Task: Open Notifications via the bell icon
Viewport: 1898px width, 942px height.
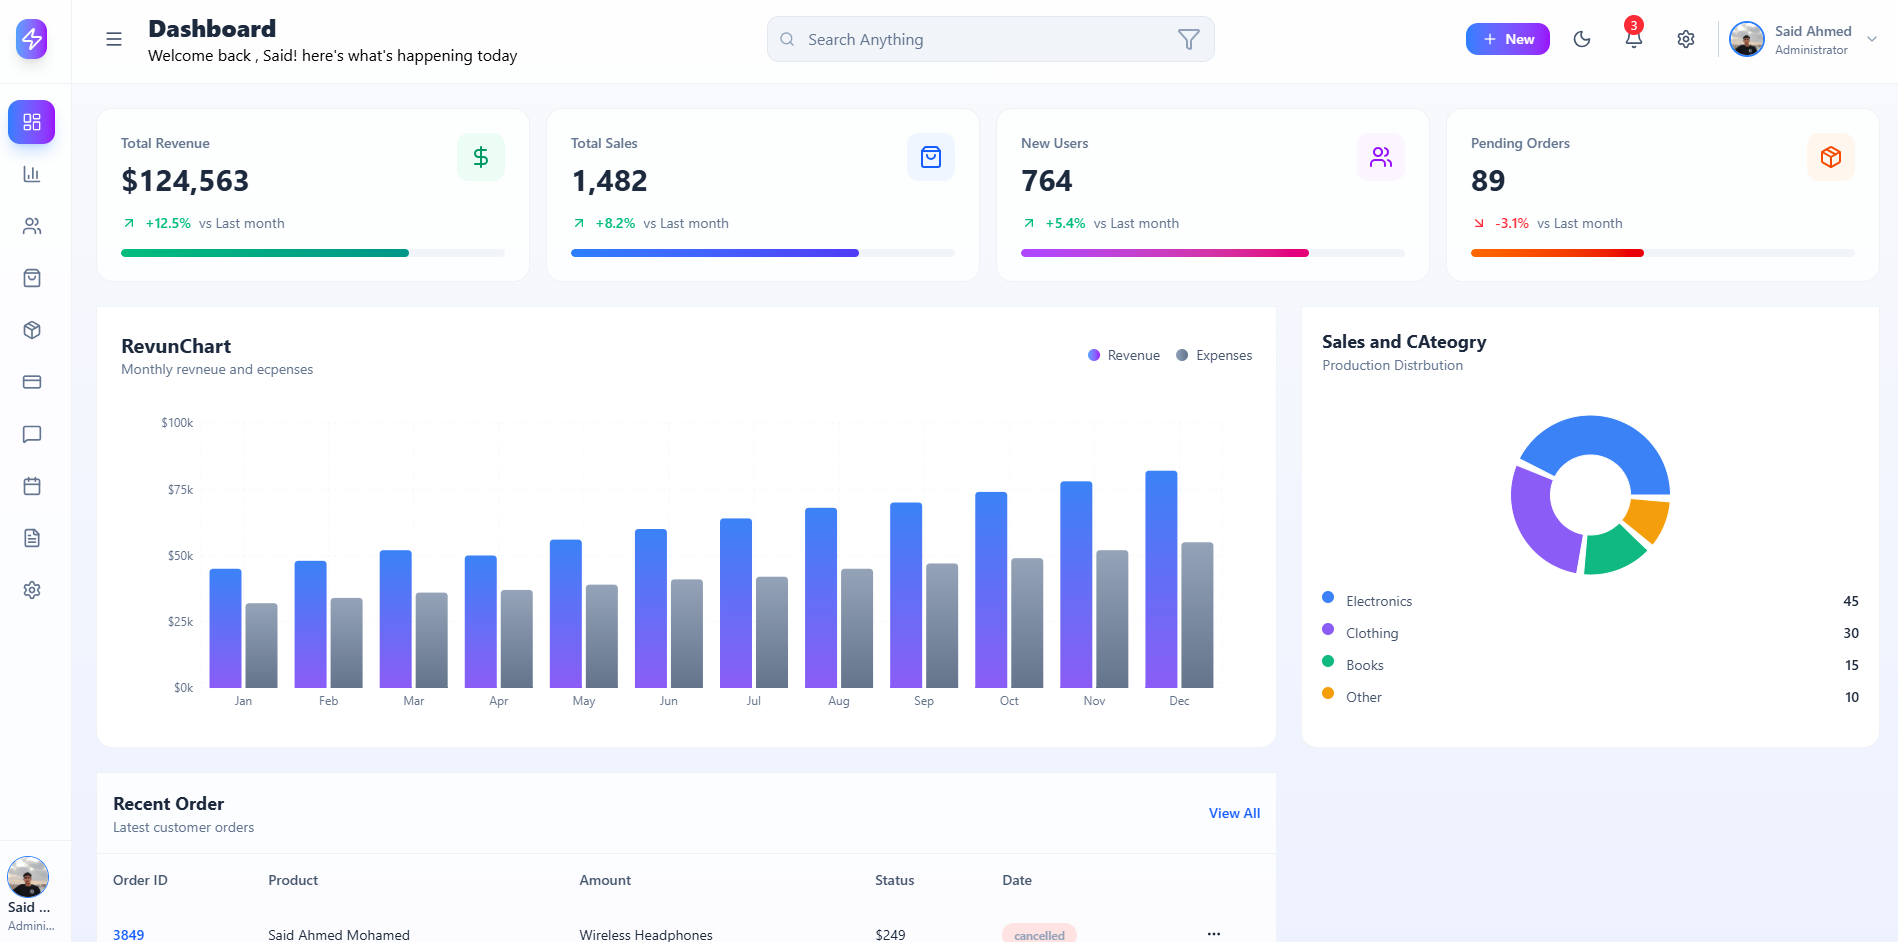Action: pyautogui.click(x=1633, y=39)
